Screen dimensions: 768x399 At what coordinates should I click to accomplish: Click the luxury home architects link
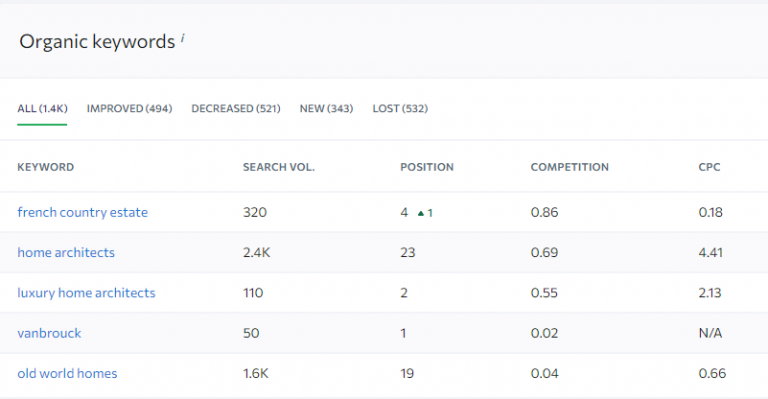(x=86, y=293)
